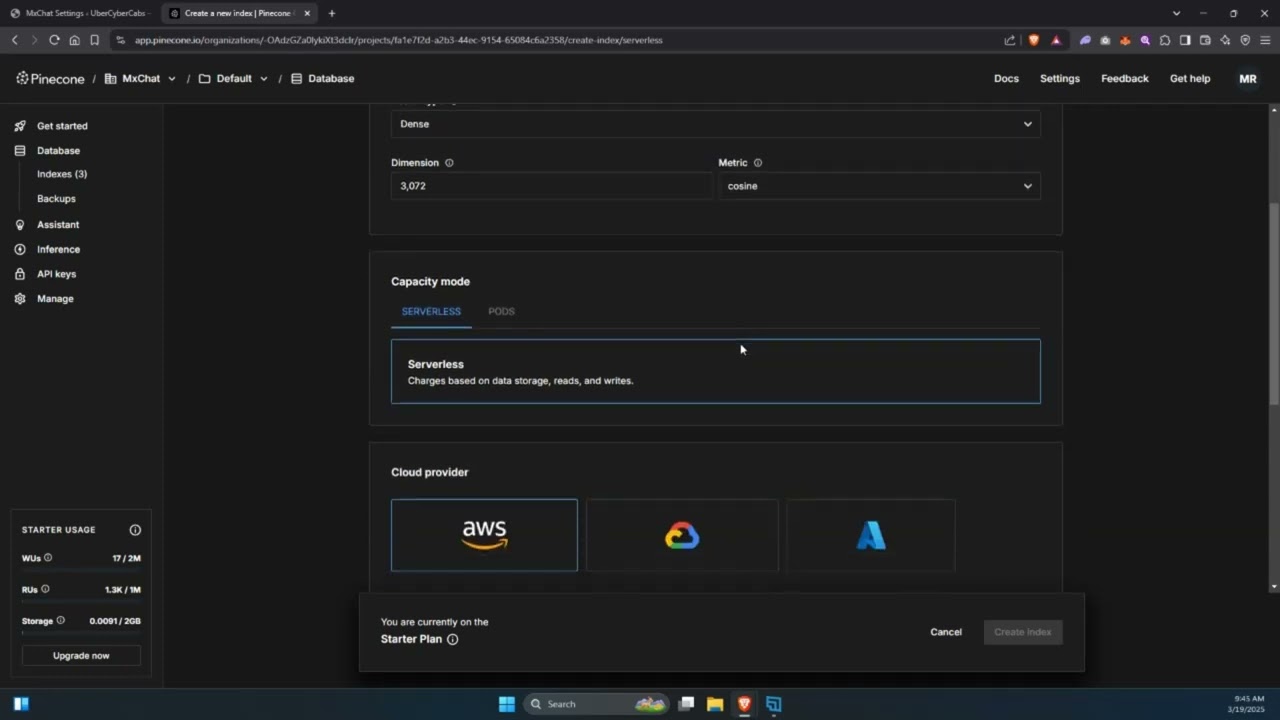Viewport: 1280px width, 720px height.
Task: Click the Dimension input field
Action: coord(551,186)
